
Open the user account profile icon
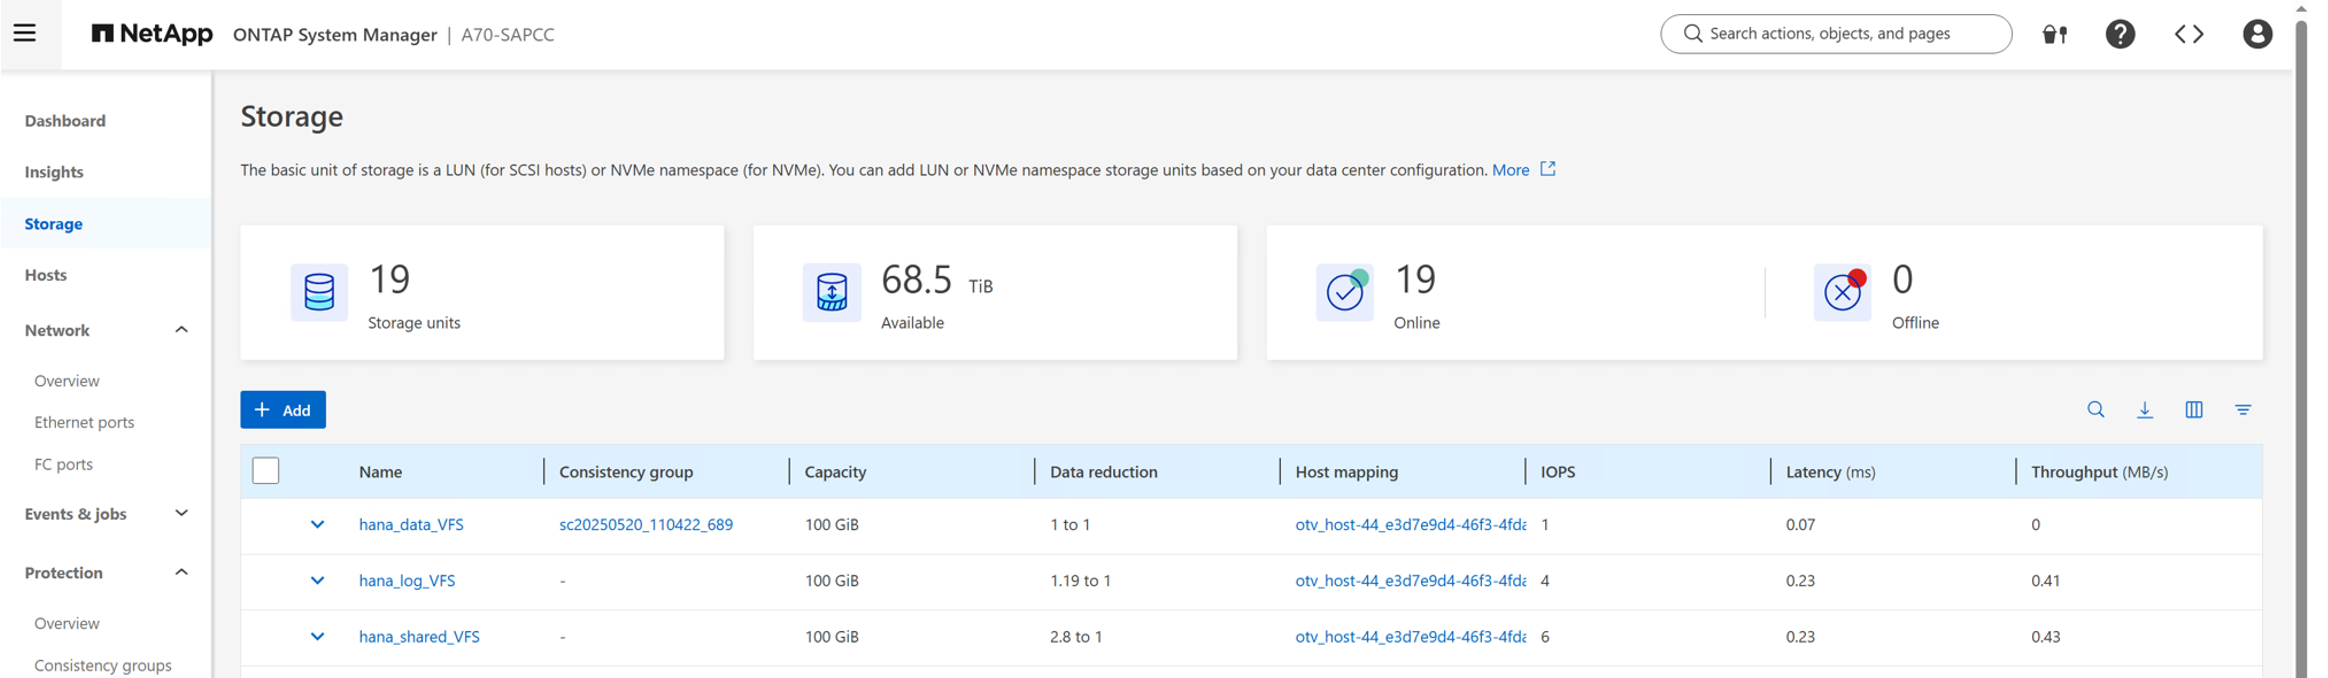pyautogui.click(x=2256, y=34)
